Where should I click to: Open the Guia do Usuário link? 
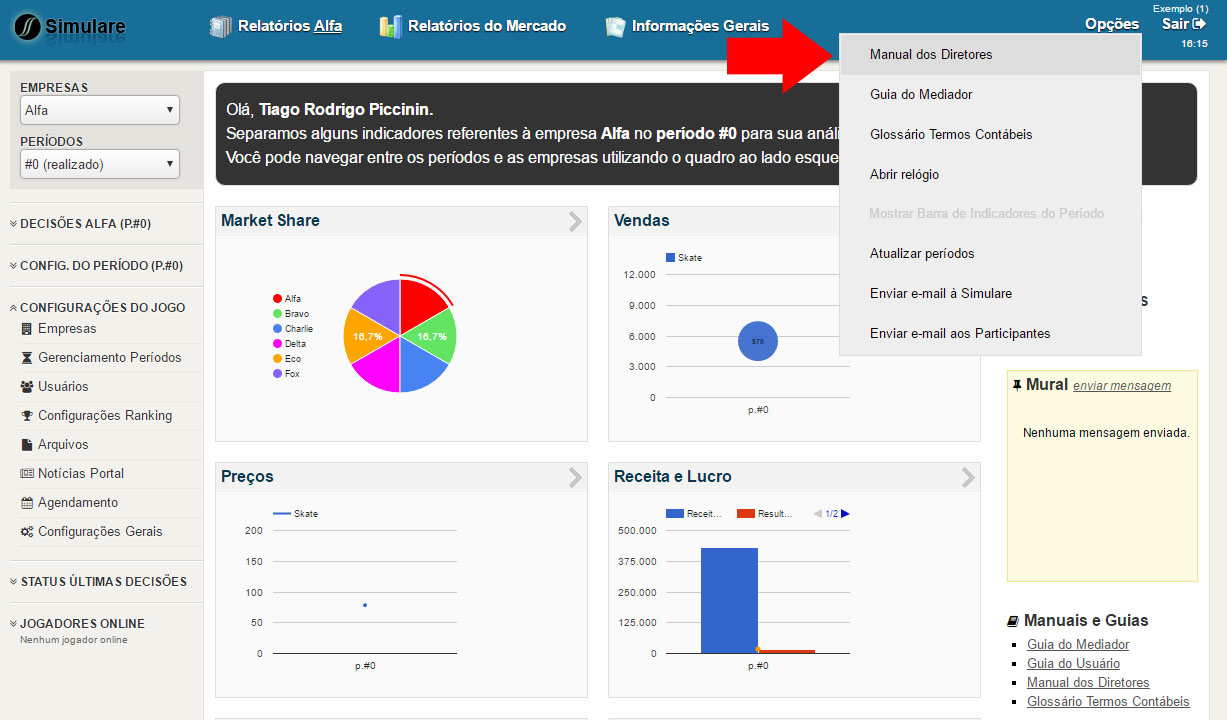(x=1073, y=664)
